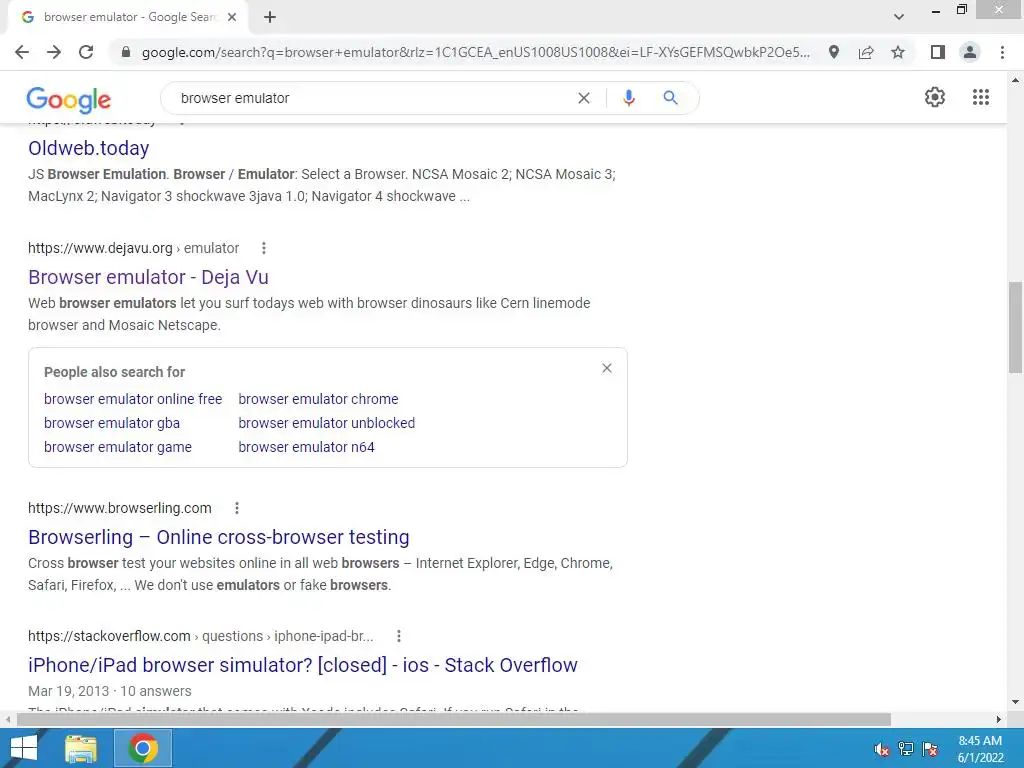Toggle the Chrome side panel
Viewport: 1024px width, 768px height.
[938, 52]
